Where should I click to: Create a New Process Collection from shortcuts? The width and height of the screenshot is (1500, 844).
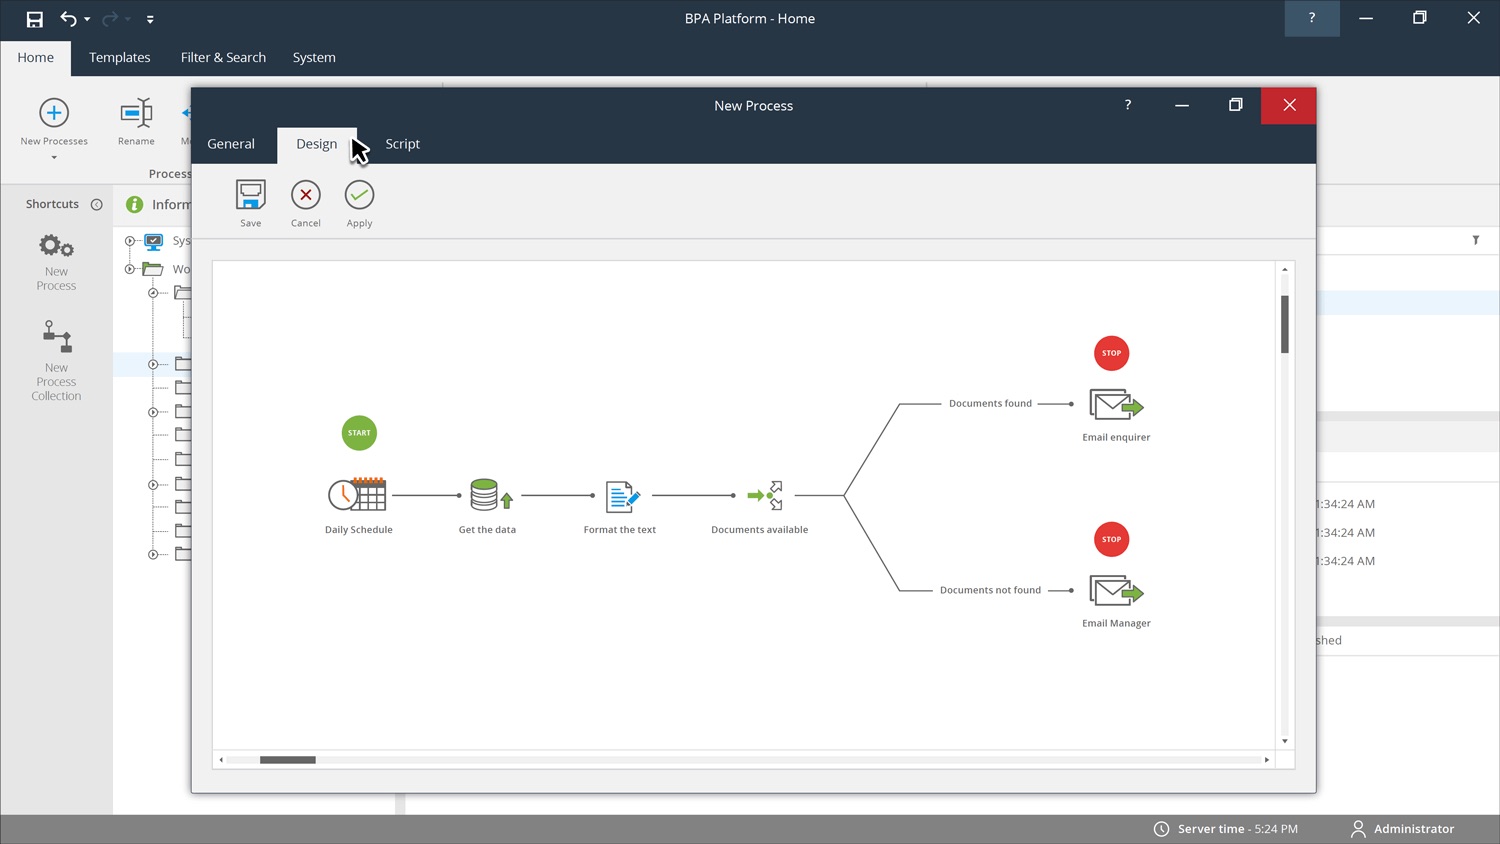click(56, 358)
